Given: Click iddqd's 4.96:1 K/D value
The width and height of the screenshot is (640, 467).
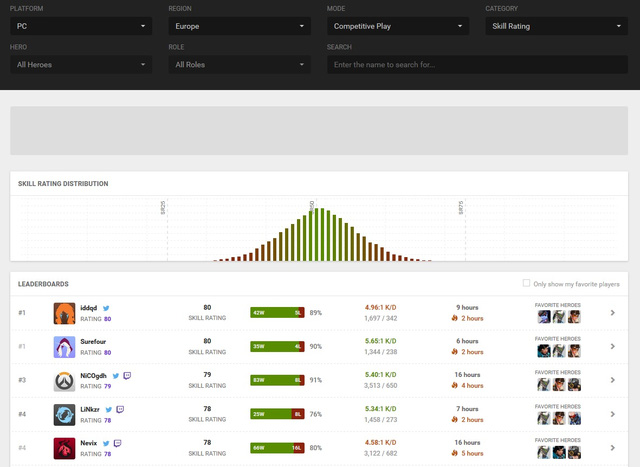Looking at the screenshot, I should [380, 307].
